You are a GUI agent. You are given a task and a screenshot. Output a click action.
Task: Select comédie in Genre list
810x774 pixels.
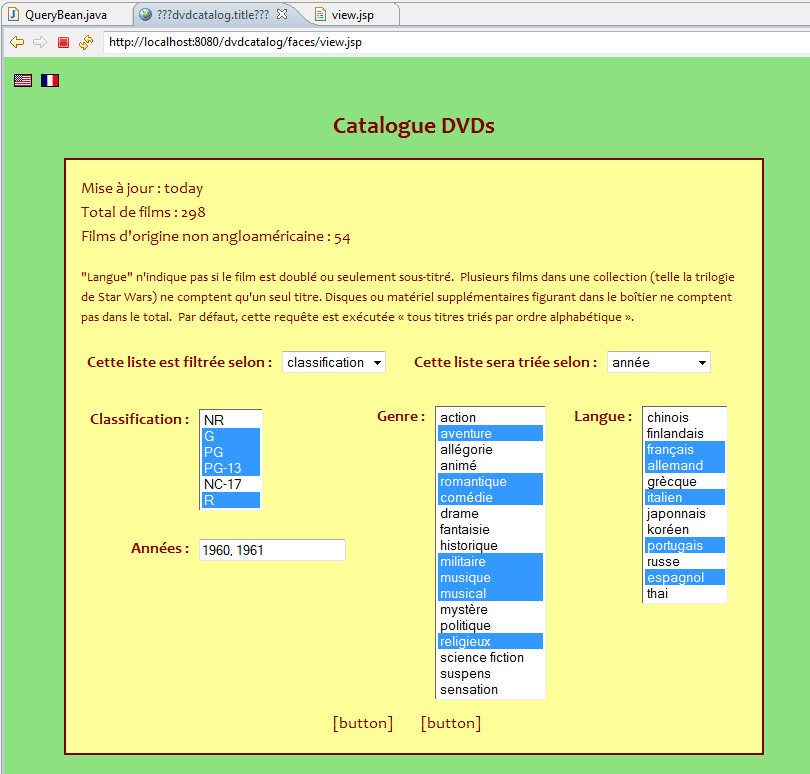pos(490,497)
